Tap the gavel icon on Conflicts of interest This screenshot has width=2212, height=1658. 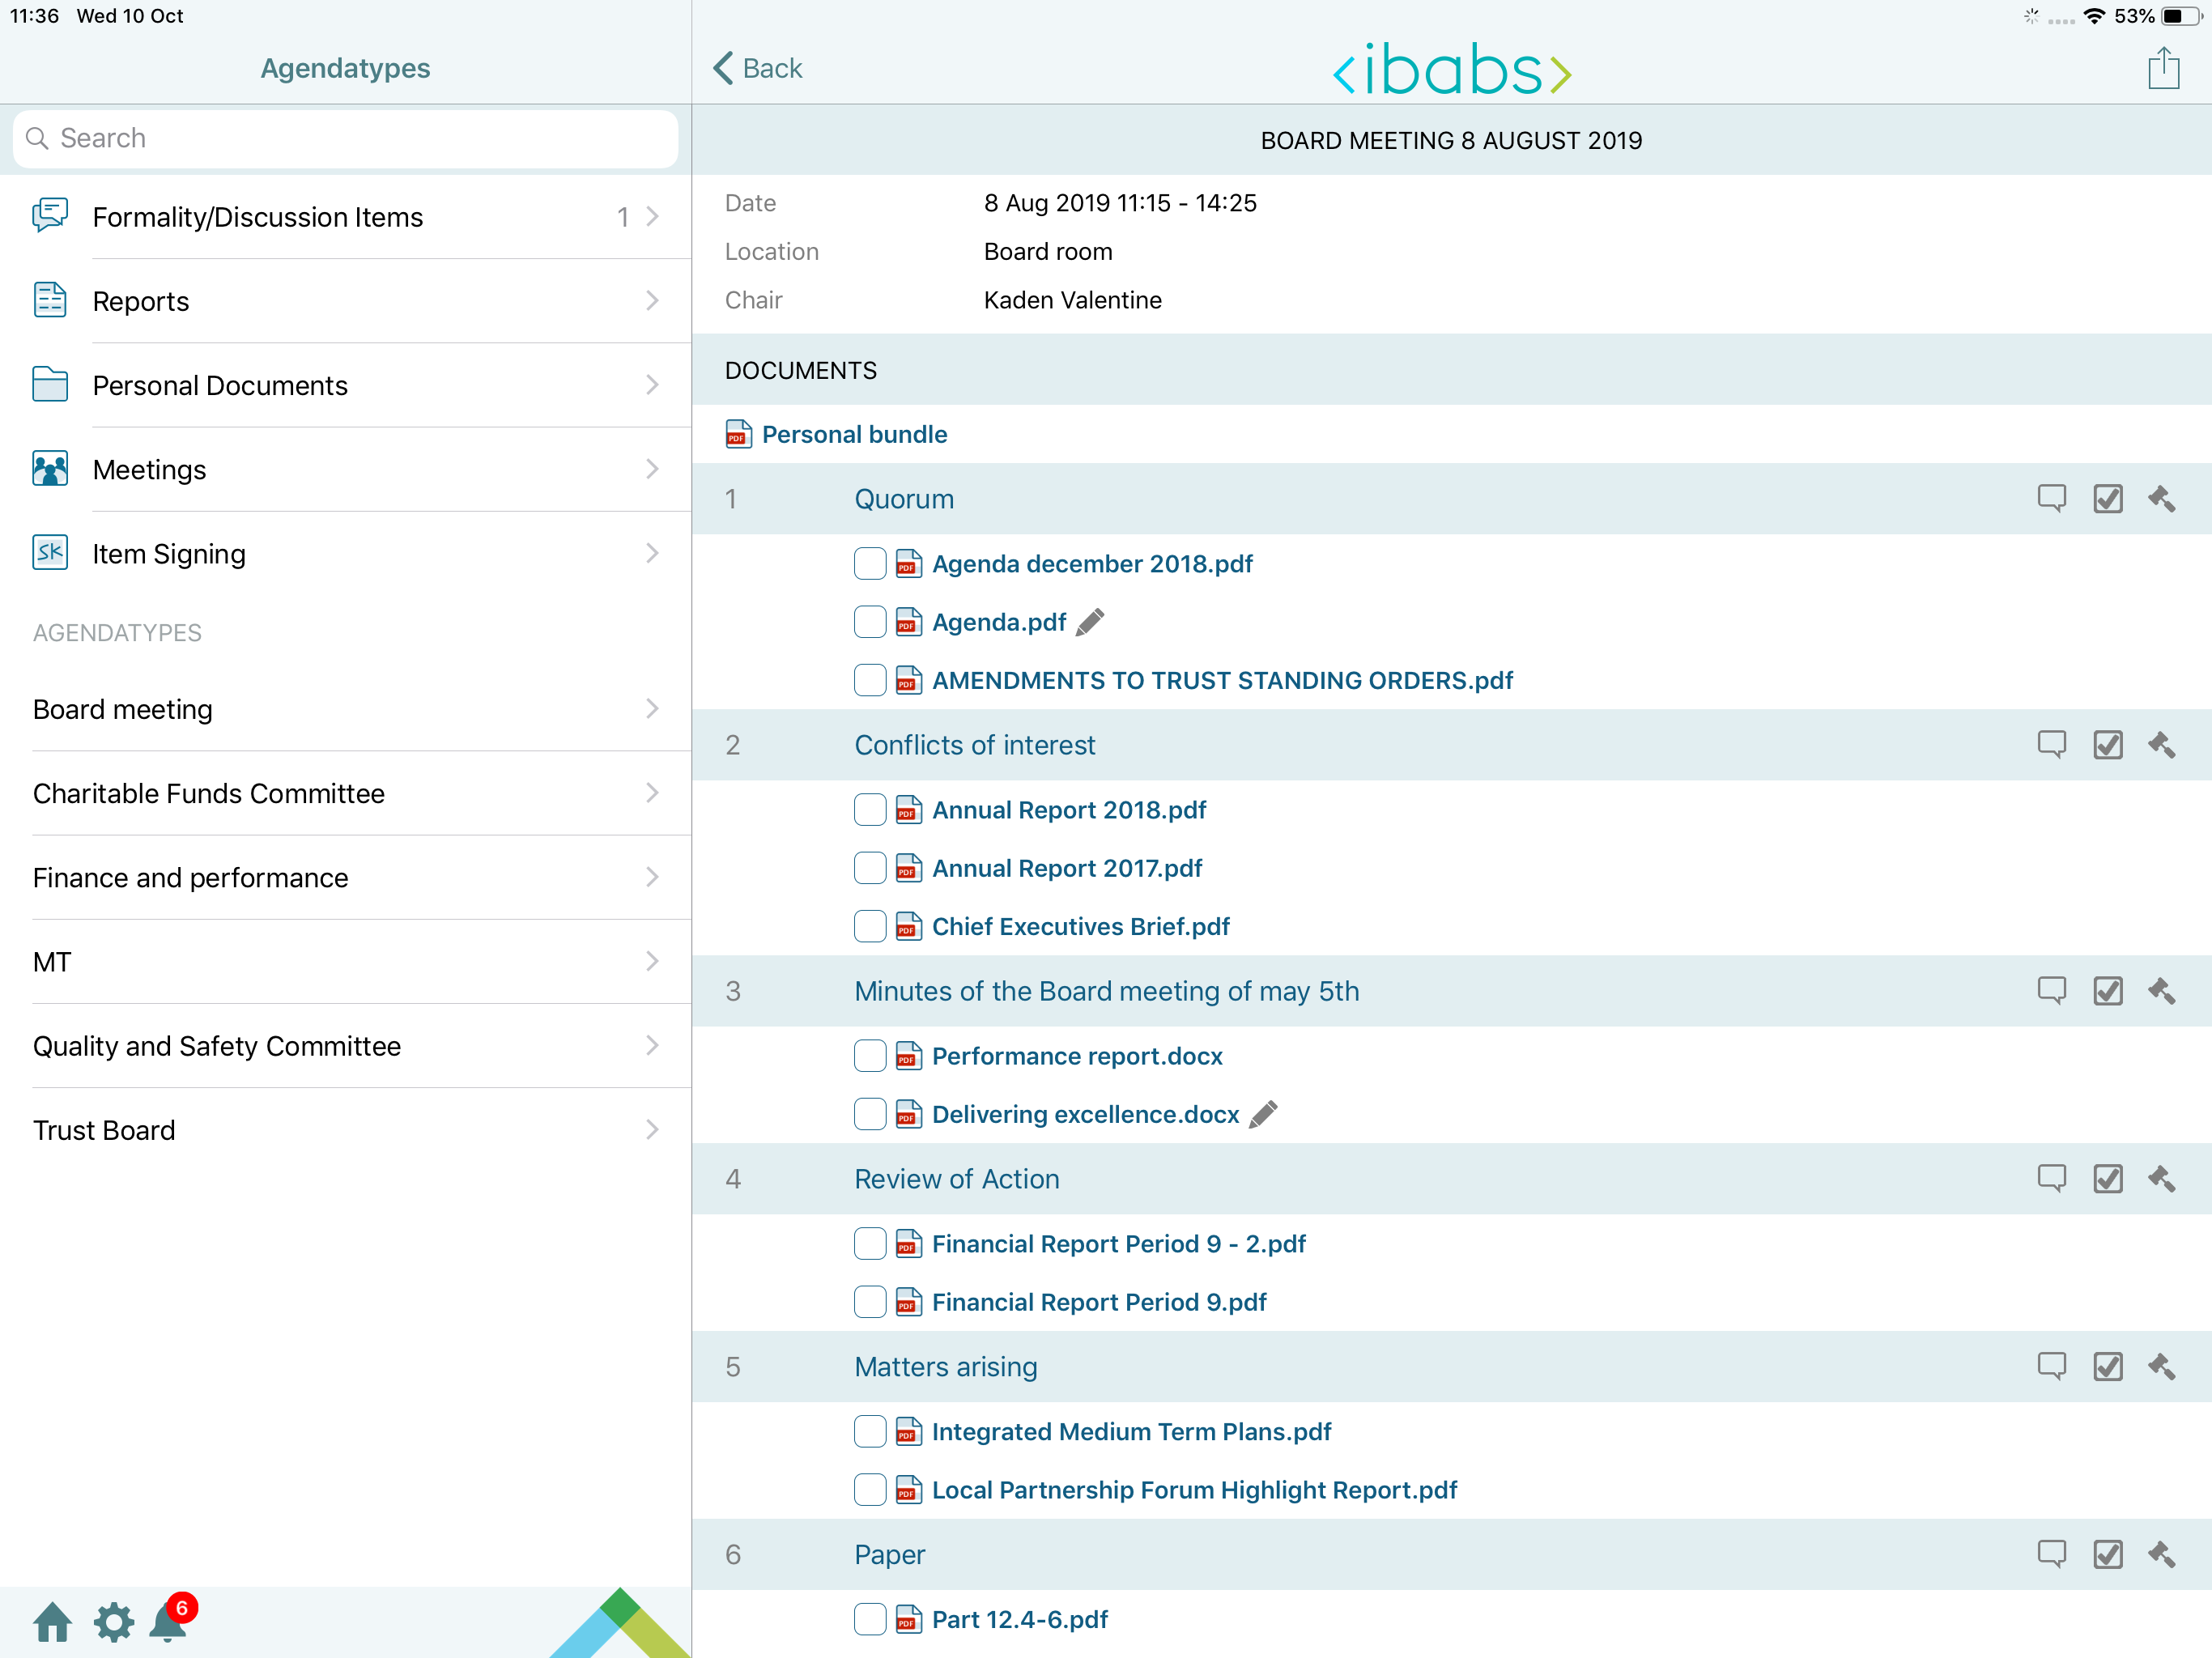pos(2161,745)
